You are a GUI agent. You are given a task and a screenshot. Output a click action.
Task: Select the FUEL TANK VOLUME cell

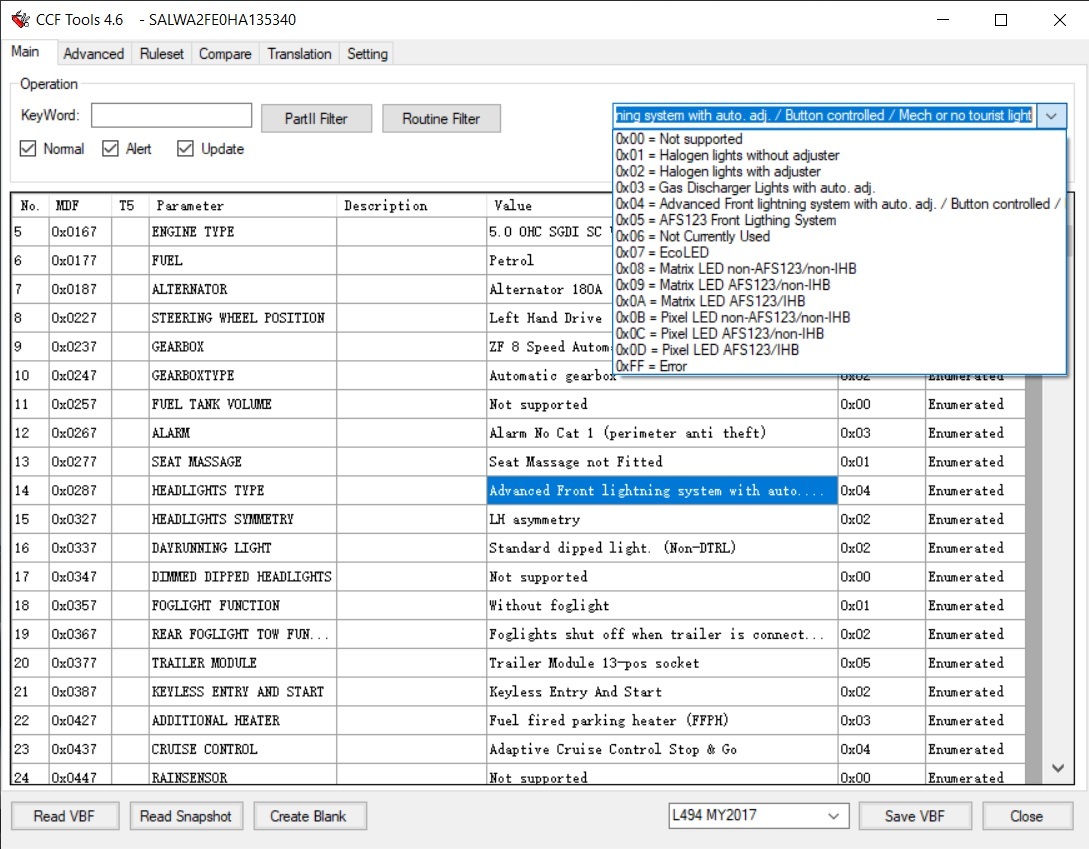pos(242,404)
